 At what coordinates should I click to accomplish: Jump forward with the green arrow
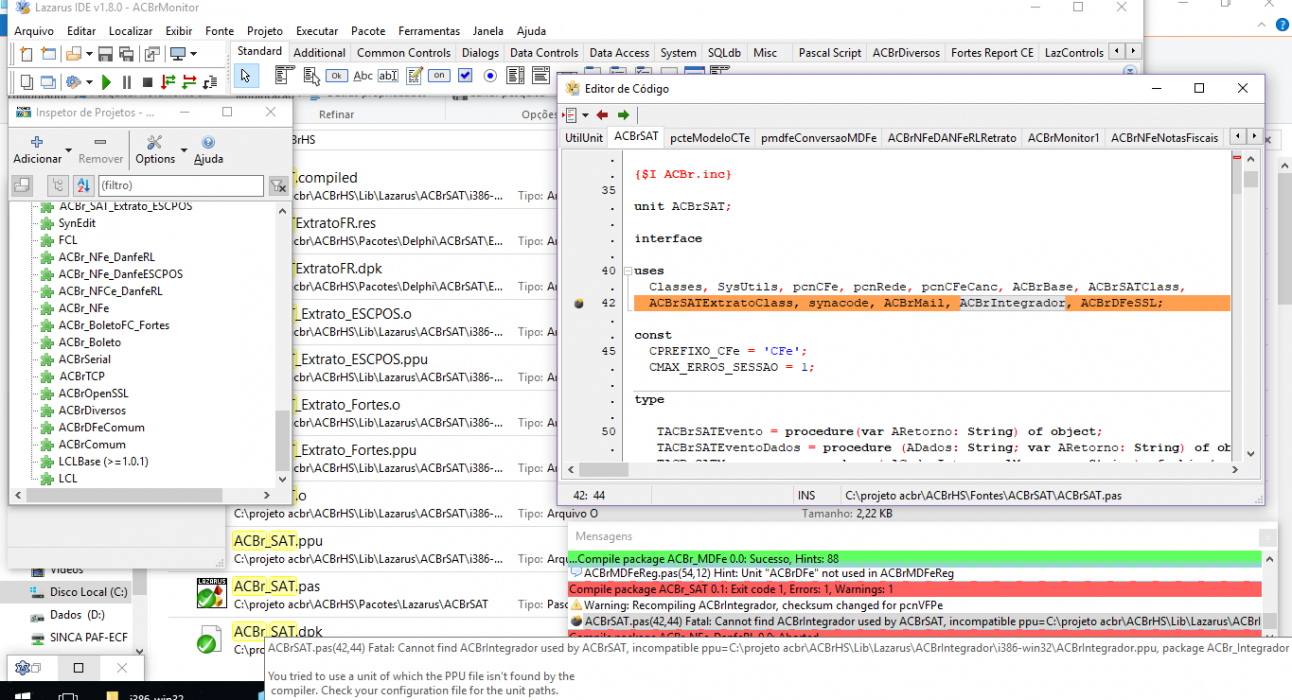pos(624,115)
